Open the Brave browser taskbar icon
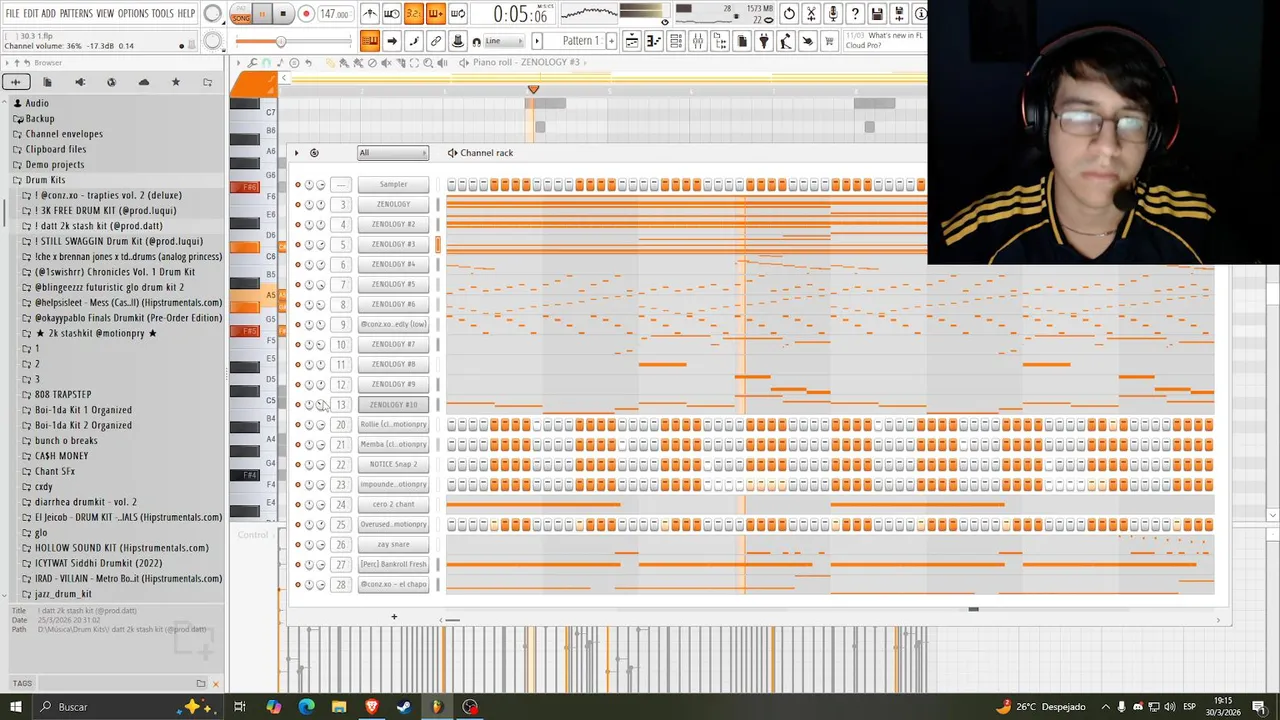The image size is (1280, 720). pos(372,707)
